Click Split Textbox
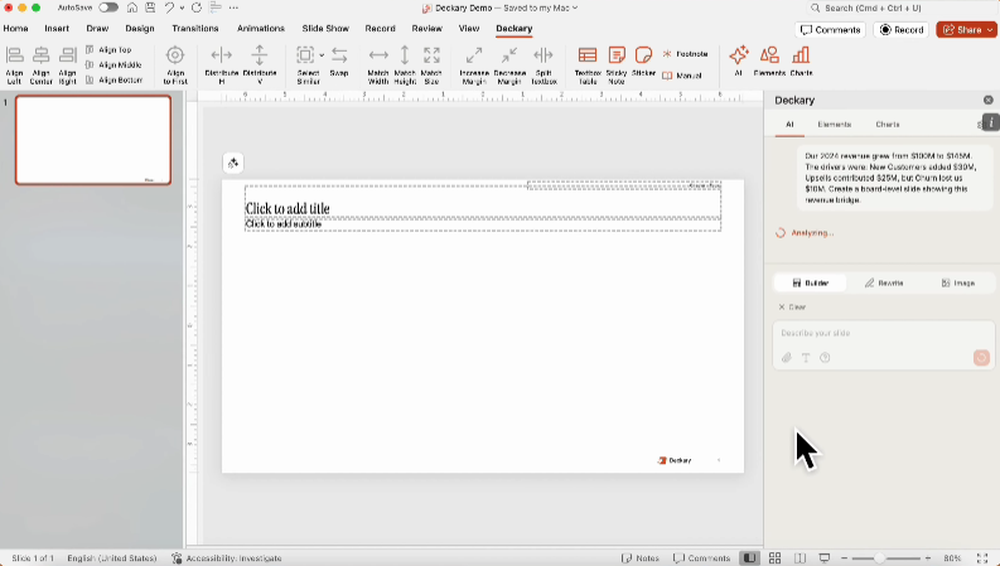1000x566 pixels. (x=544, y=64)
